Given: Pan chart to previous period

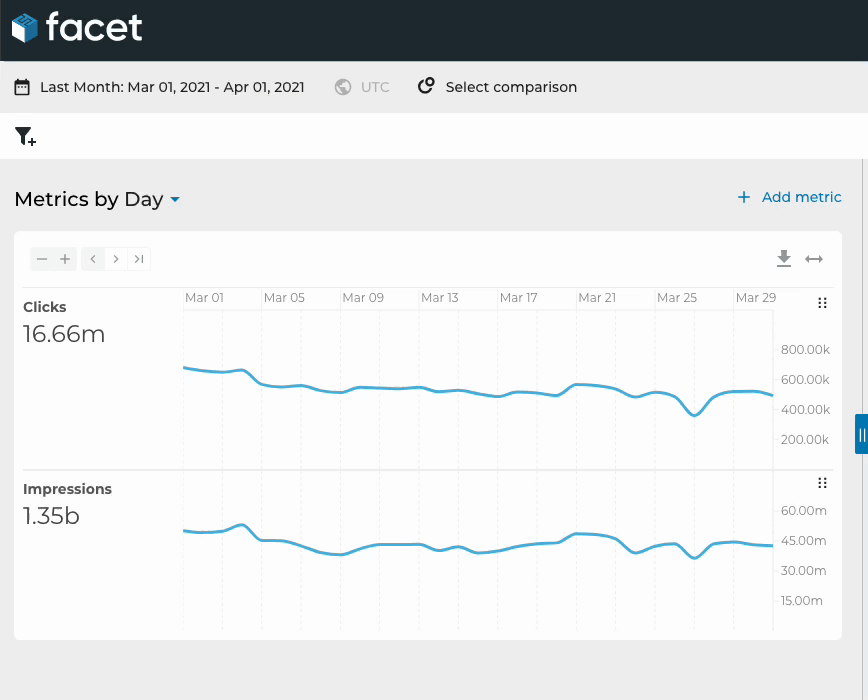Looking at the screenshot, I should point(93,259).
